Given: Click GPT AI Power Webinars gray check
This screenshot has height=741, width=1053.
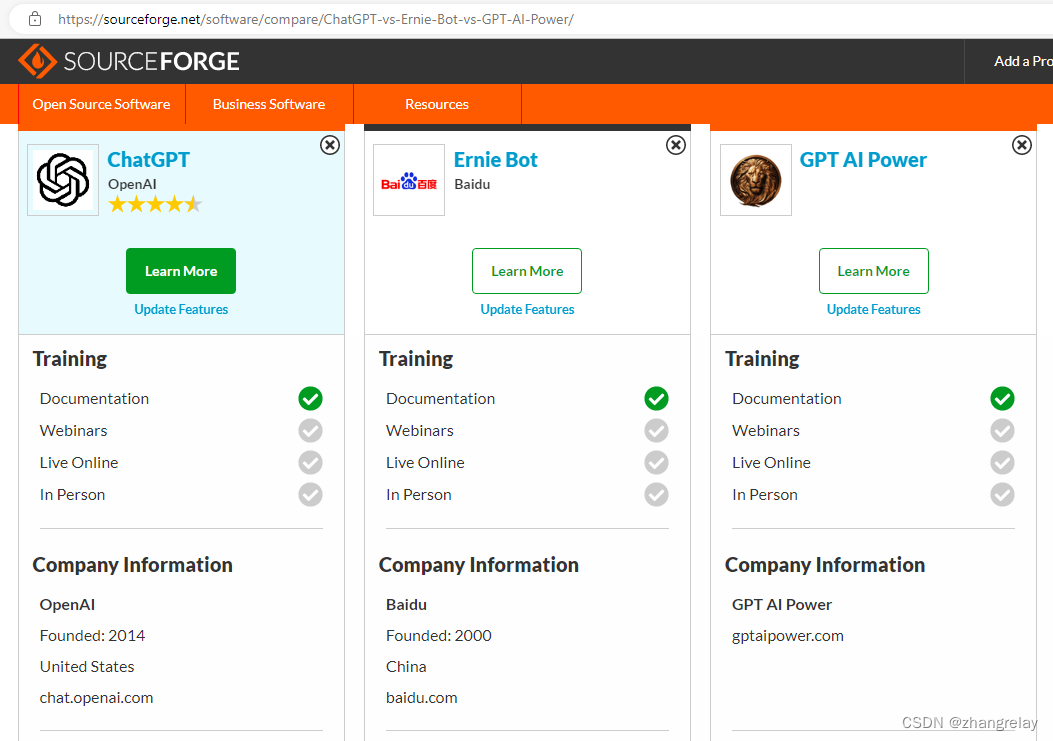Looking at the screenshot, I should point(1002,431).
